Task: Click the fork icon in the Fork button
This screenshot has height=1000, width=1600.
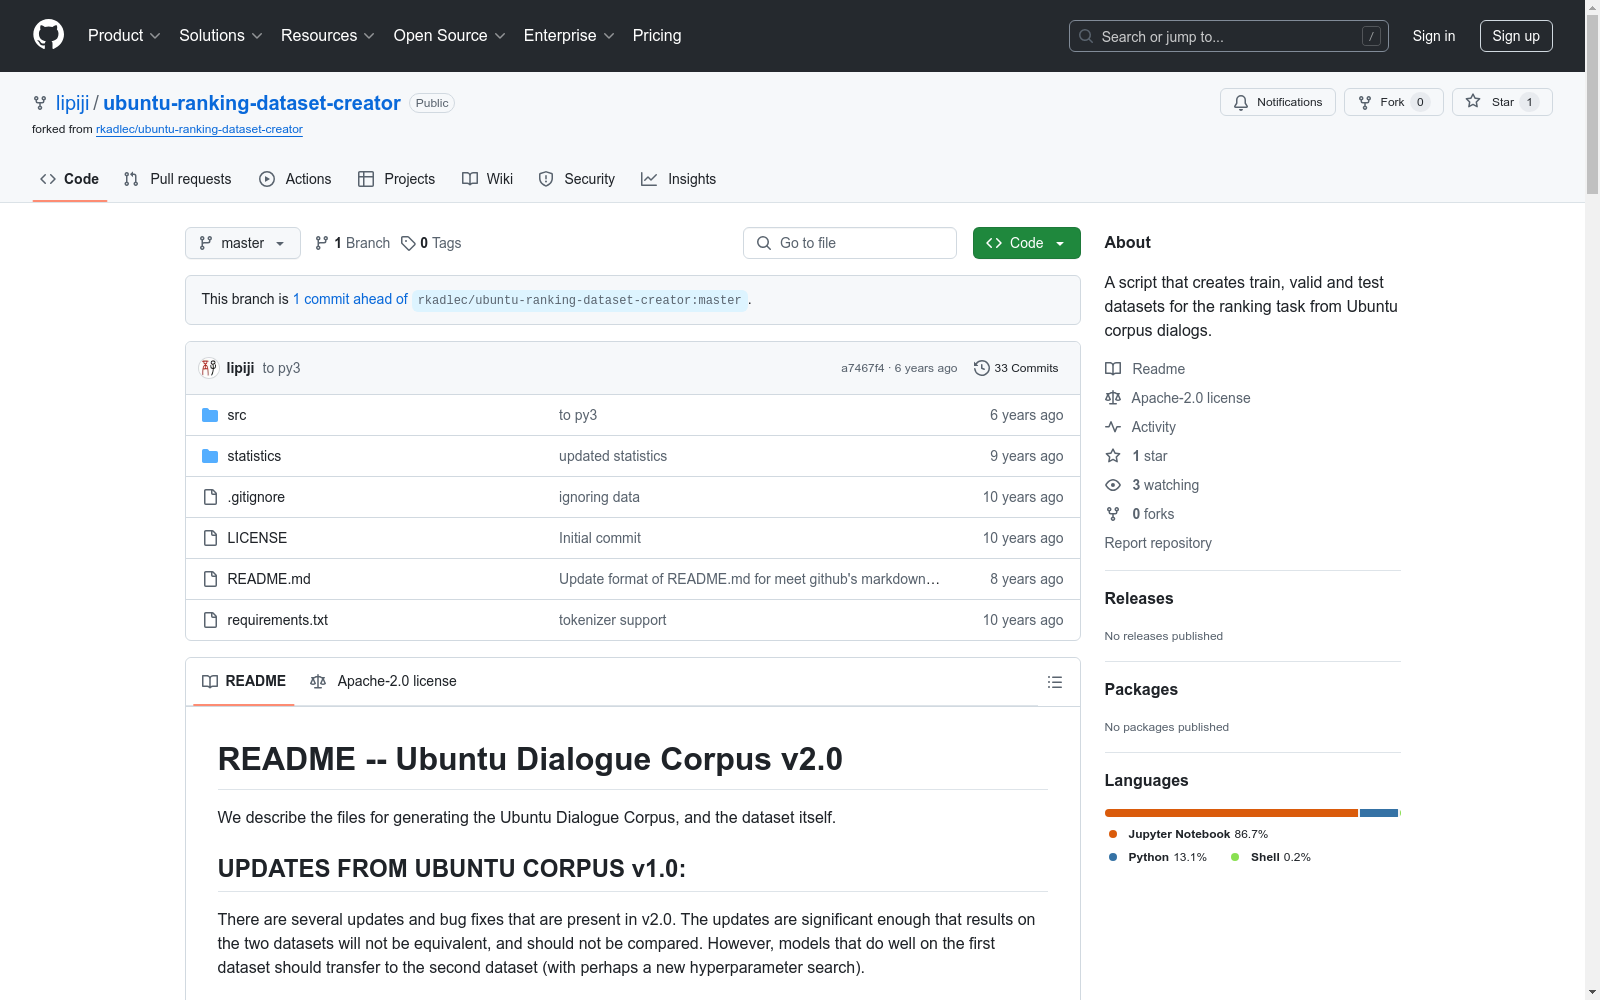Action: [1365, 102]
